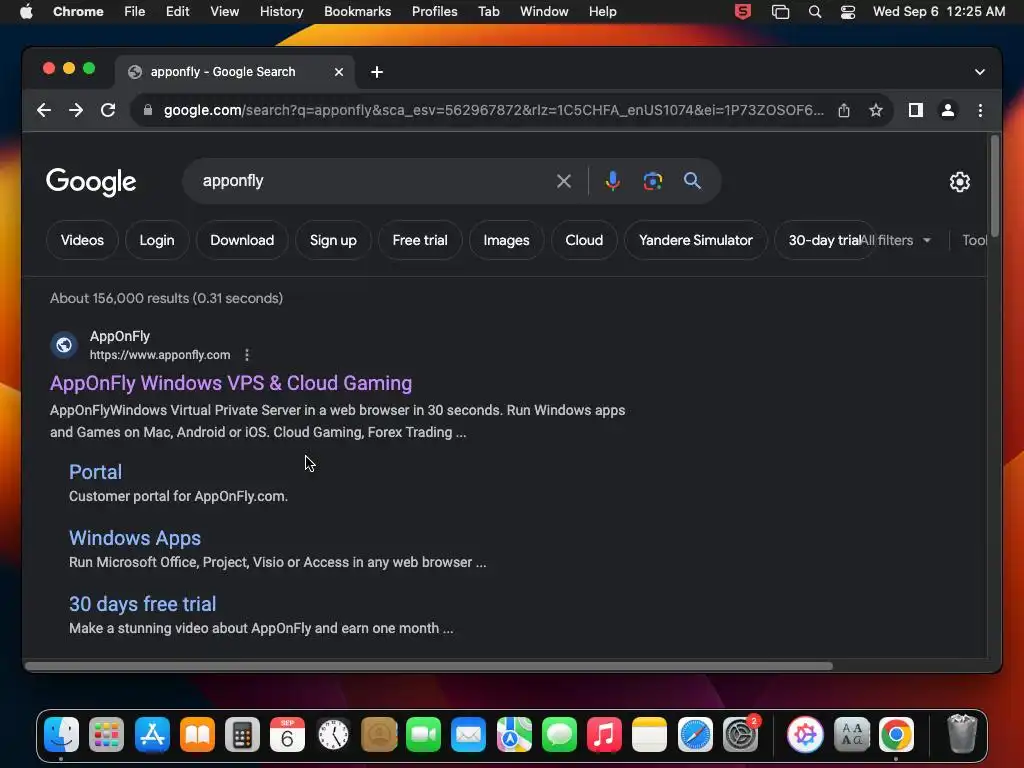Click the forward navigation arrow
This screenshot has width=1024, height=768.
click(x=76, y=110)
